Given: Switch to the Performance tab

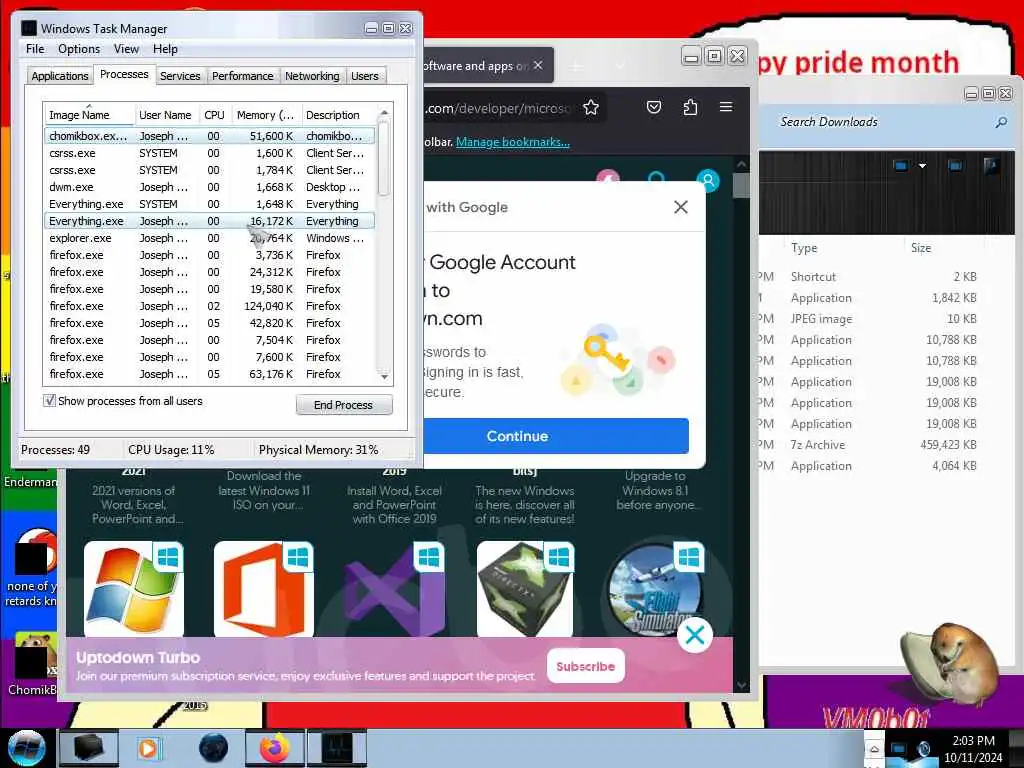Looking at the screenshot, I should pos(243,76).
